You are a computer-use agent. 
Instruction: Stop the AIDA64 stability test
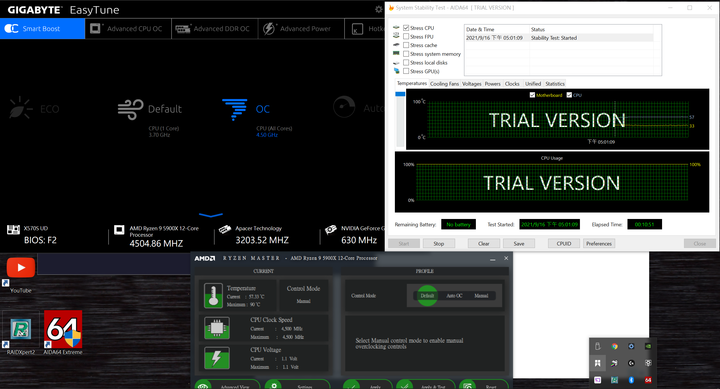439,243
